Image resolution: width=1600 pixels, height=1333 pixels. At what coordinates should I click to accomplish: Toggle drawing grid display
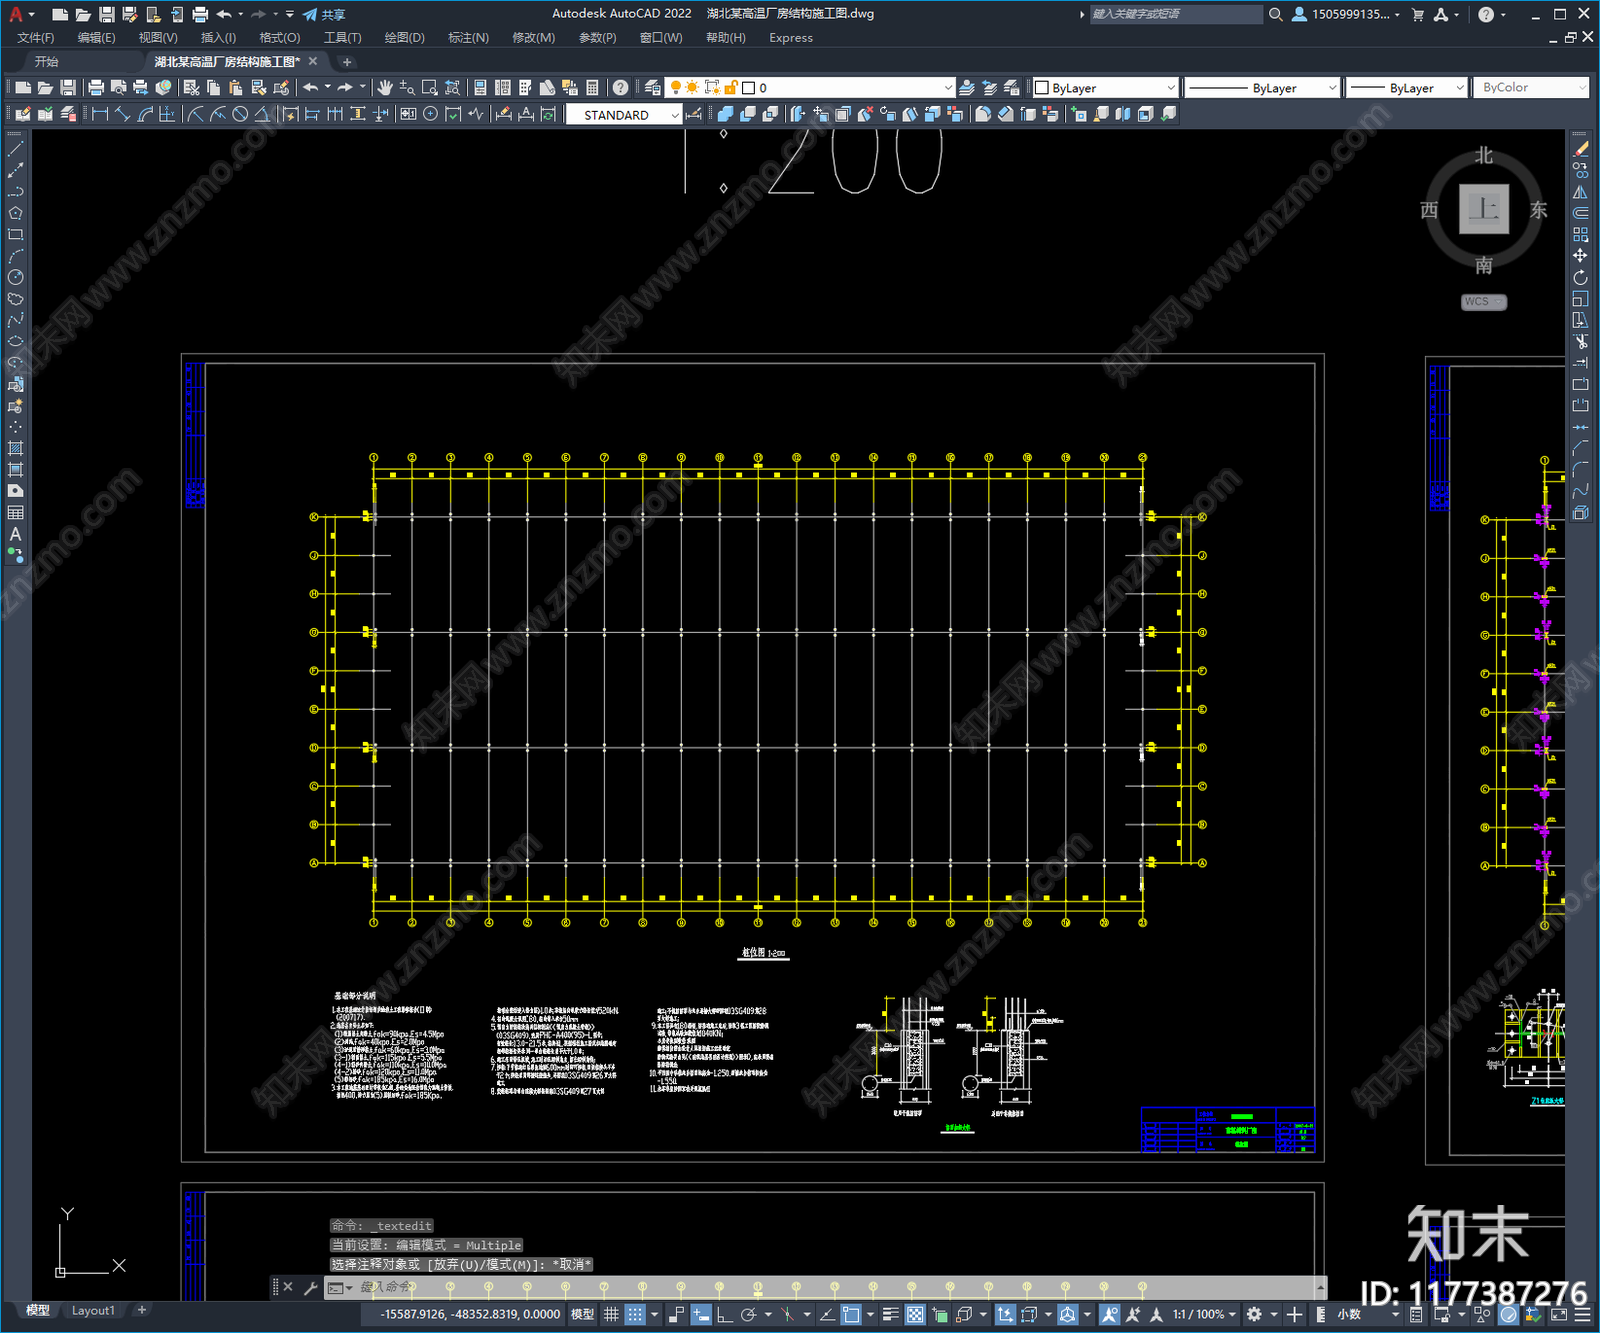point(611,1314)
